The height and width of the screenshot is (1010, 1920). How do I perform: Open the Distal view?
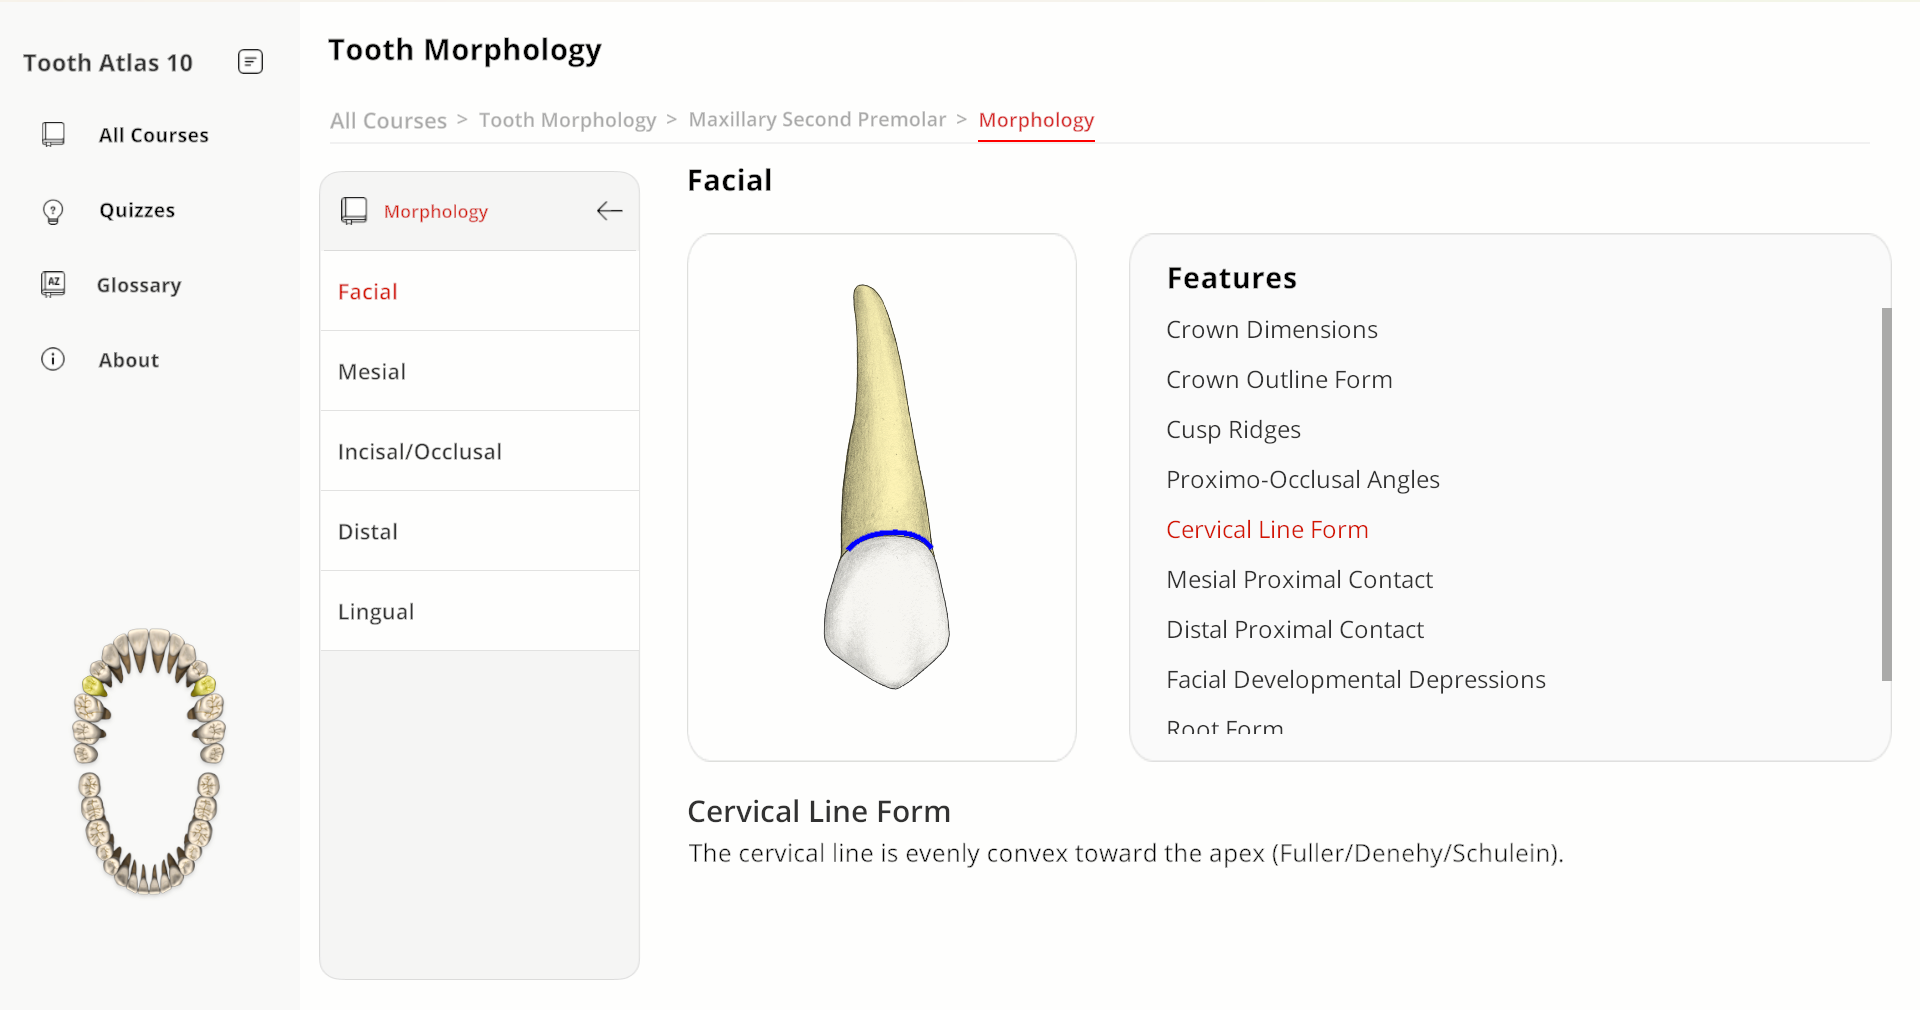point(479,531)
